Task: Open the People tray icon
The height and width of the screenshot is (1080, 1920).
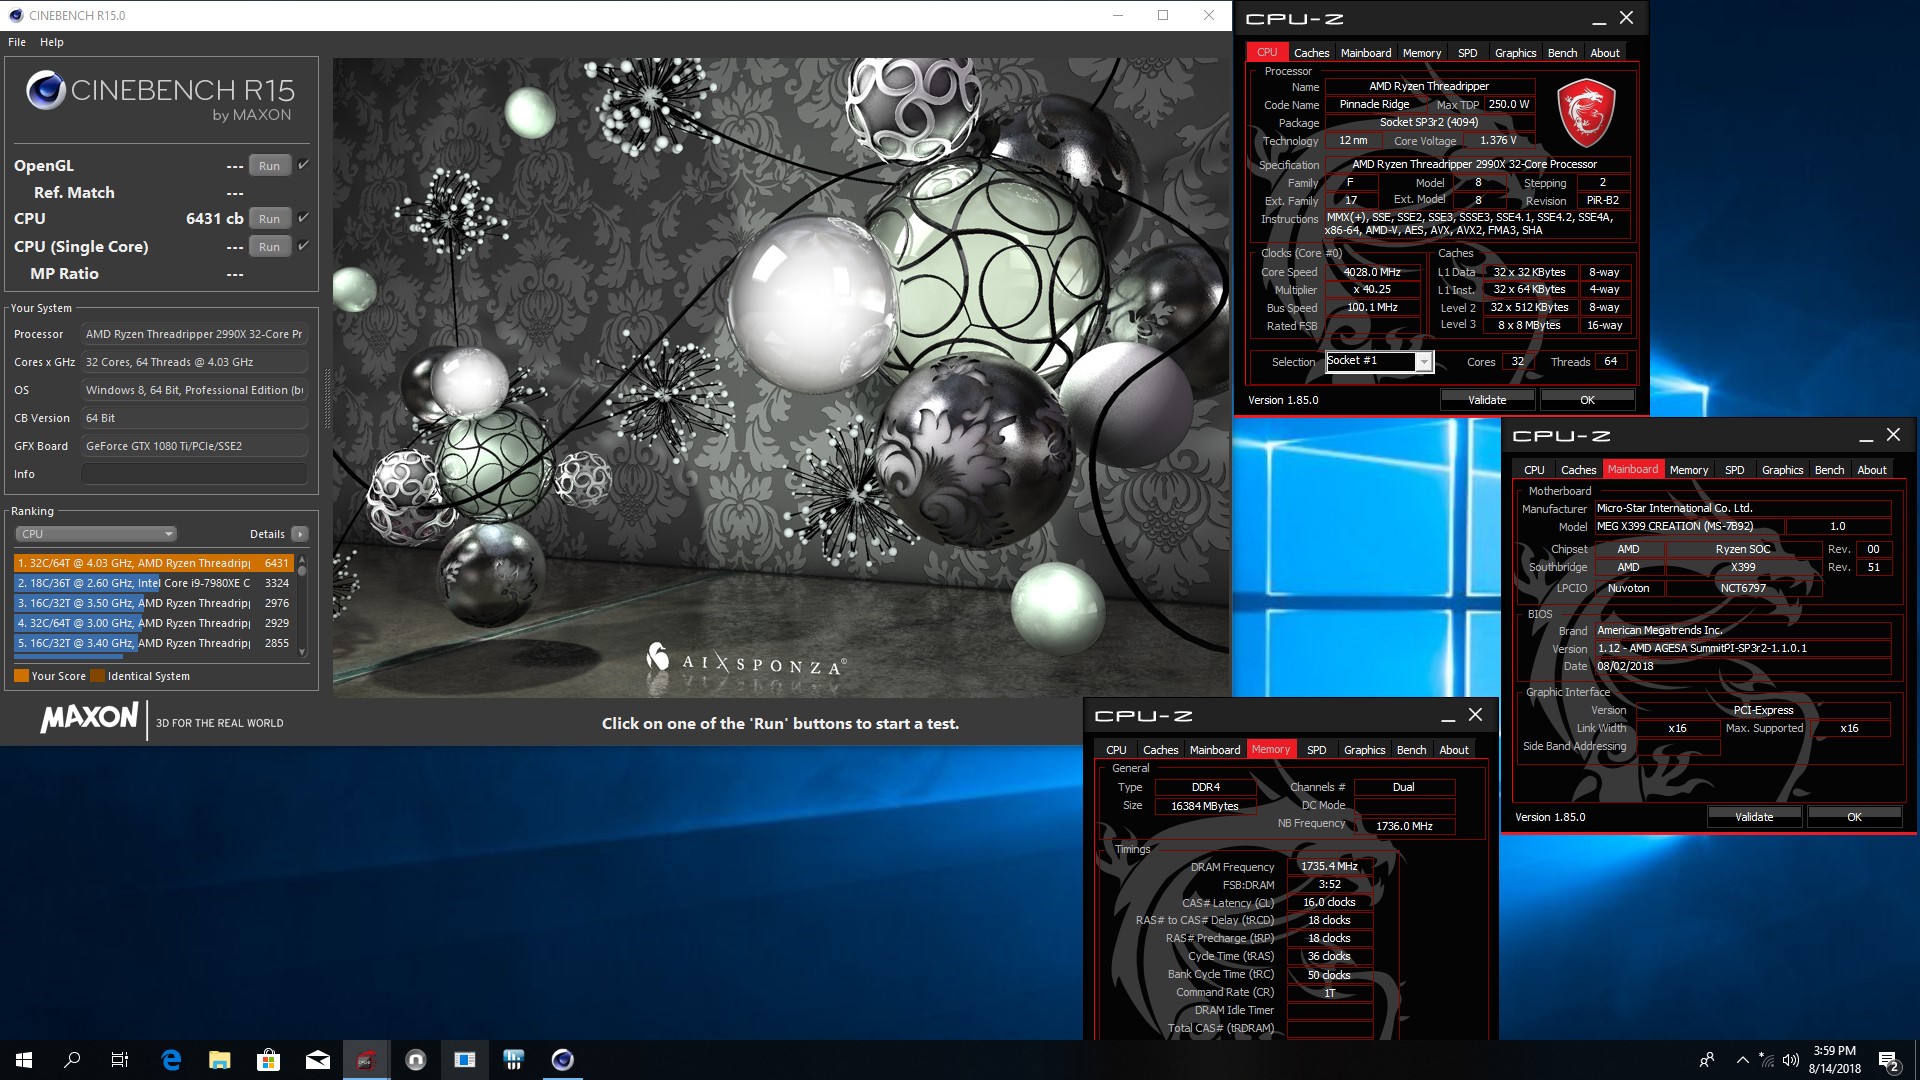Action: point(1706,1060)
